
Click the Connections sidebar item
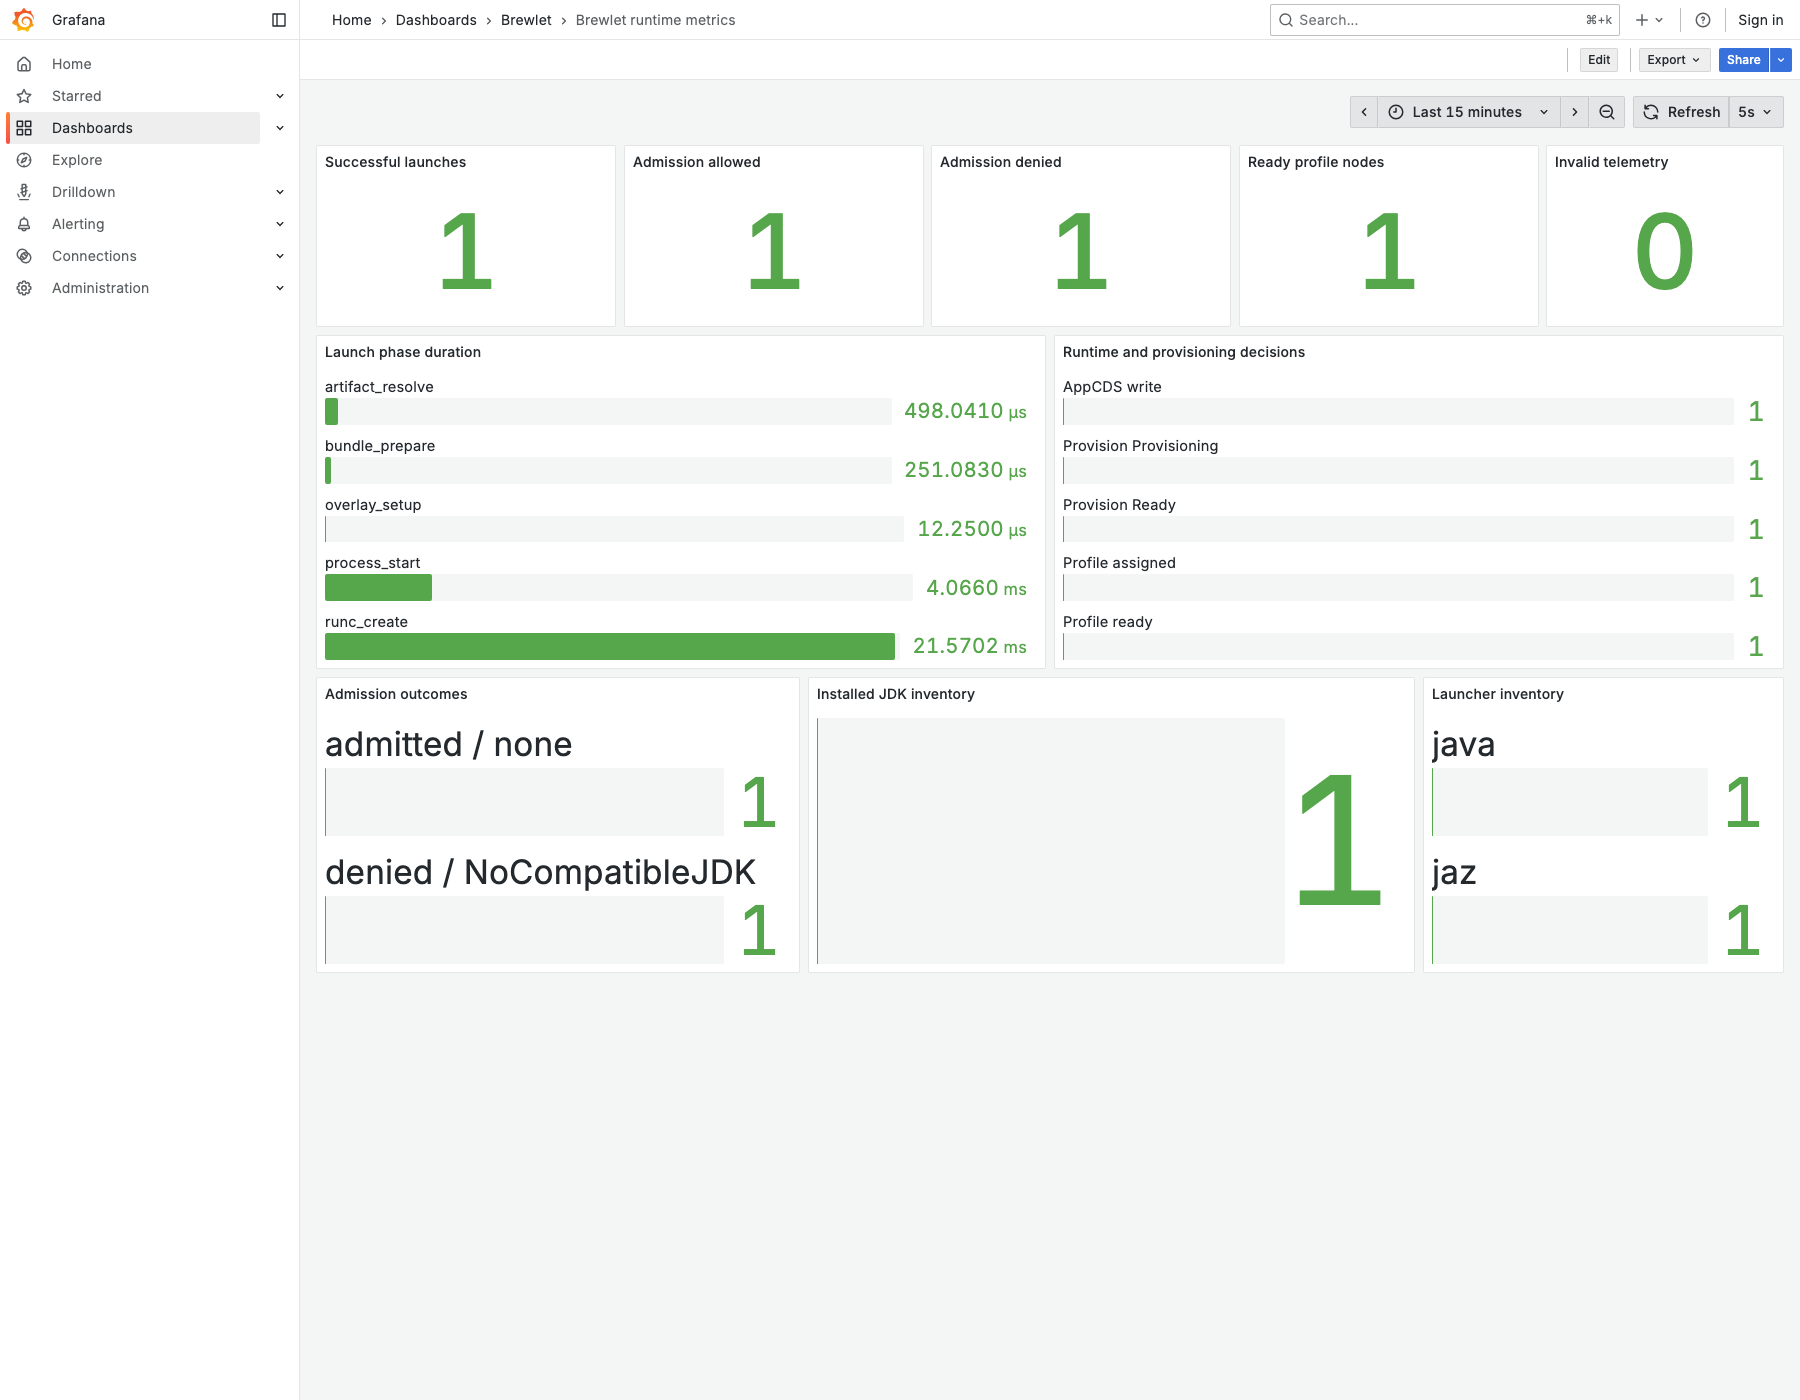coord(94,256)
